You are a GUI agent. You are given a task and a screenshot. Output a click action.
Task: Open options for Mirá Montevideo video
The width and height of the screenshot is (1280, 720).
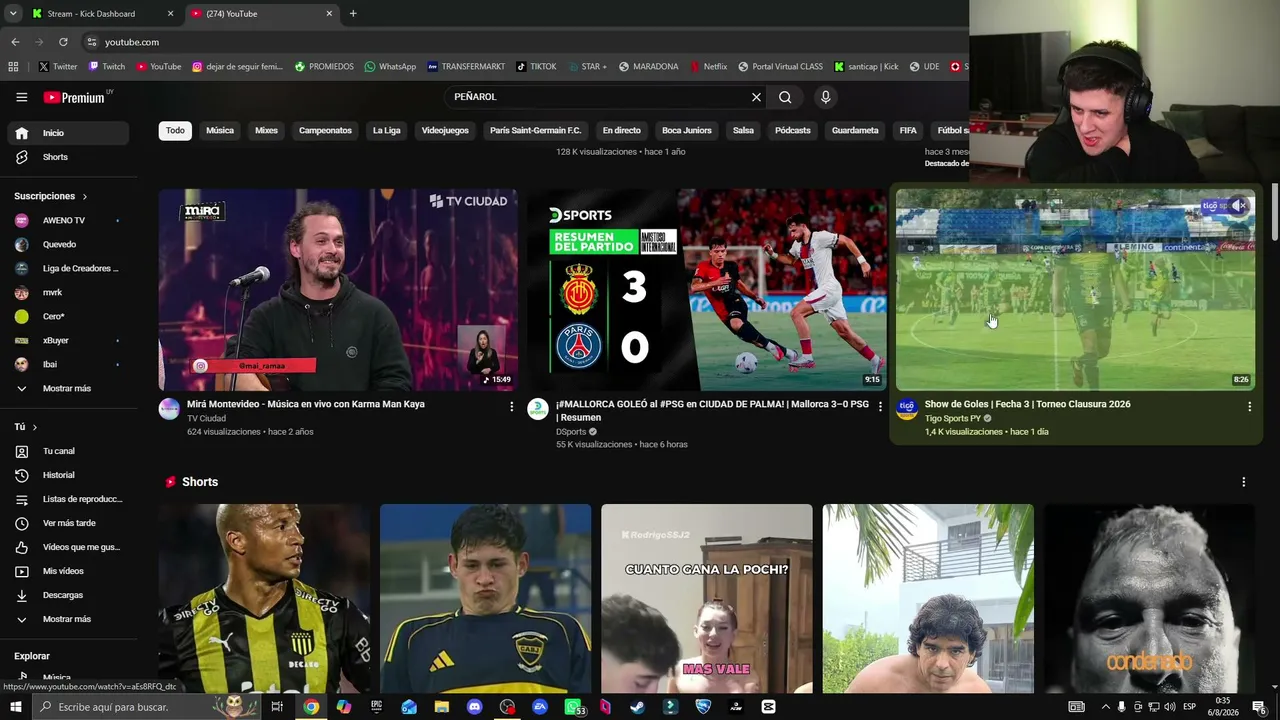pyautogui.click(x=511, y=407)
